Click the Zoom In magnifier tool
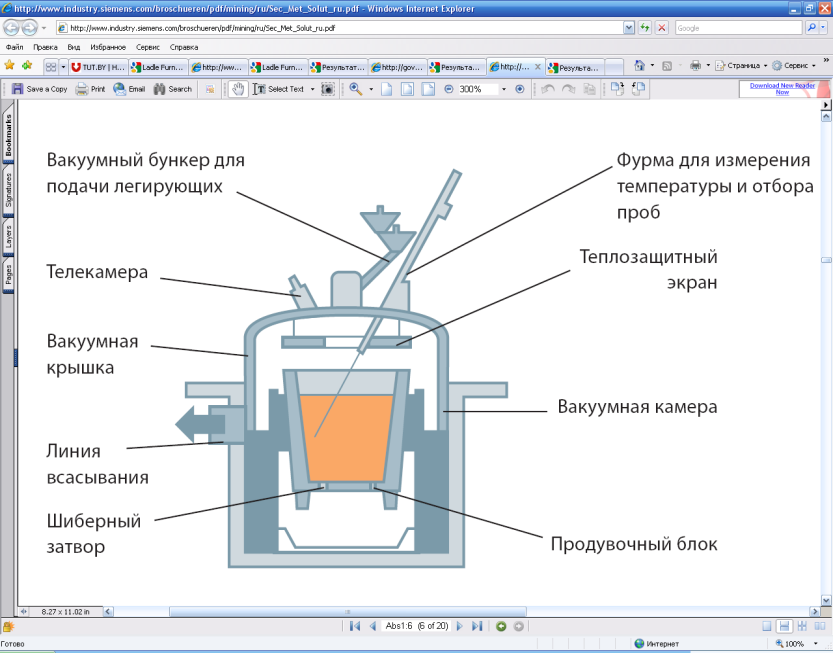This screenshot has height=653, width=833. [355, 89]
